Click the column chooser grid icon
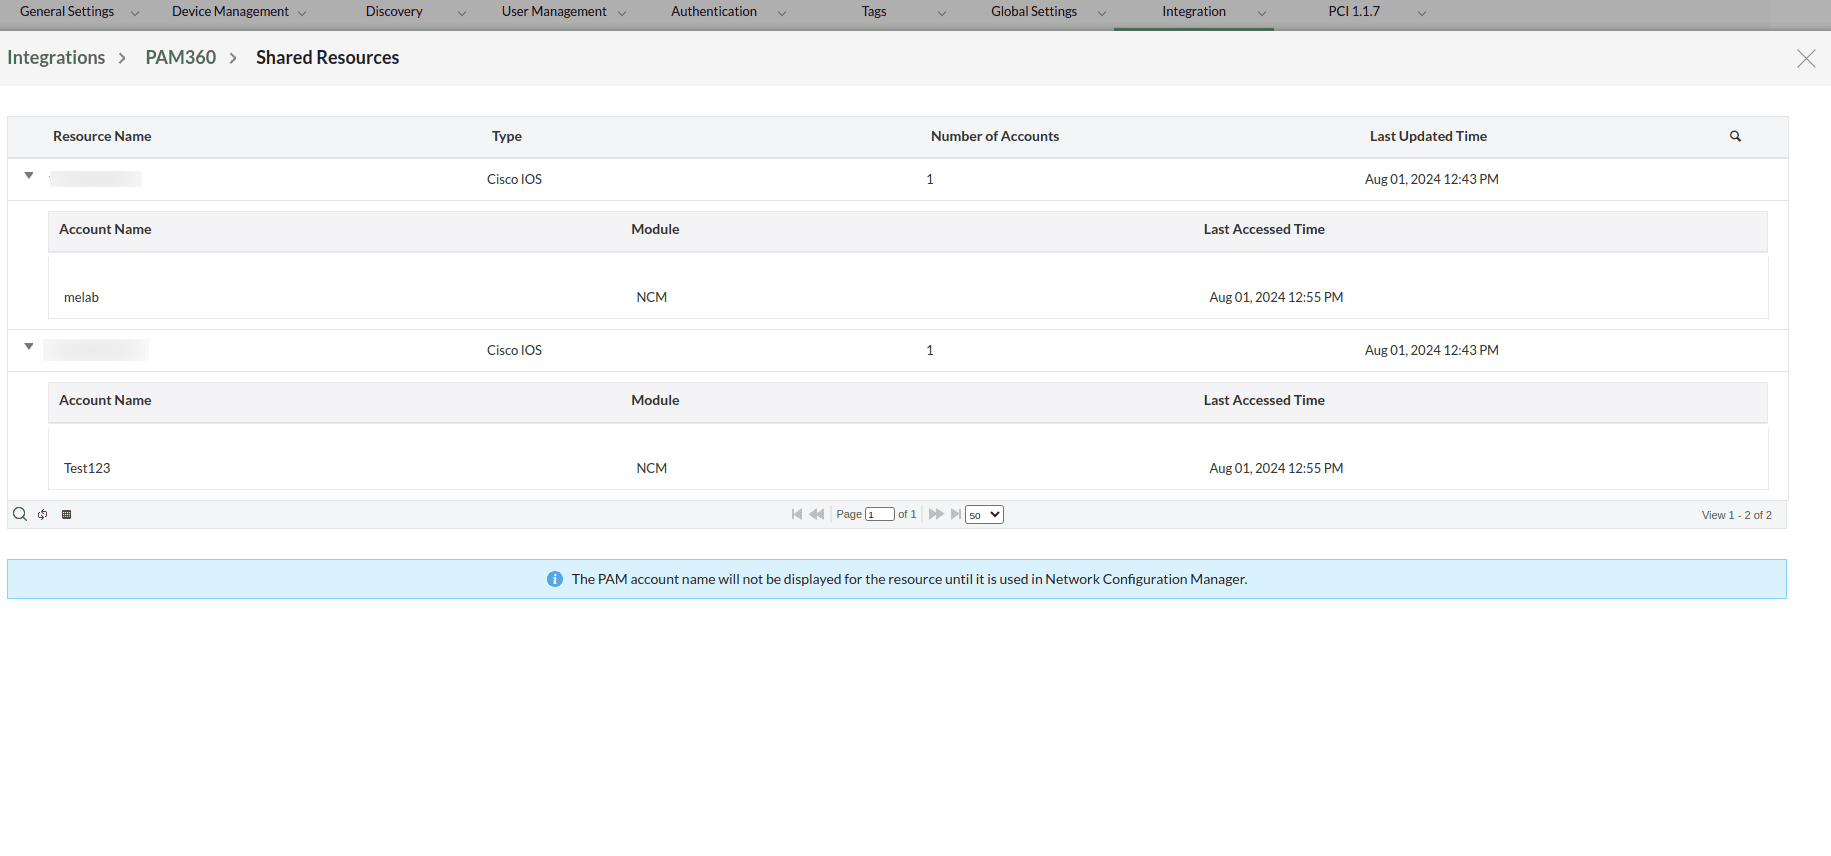 click(x=66, y=514)
